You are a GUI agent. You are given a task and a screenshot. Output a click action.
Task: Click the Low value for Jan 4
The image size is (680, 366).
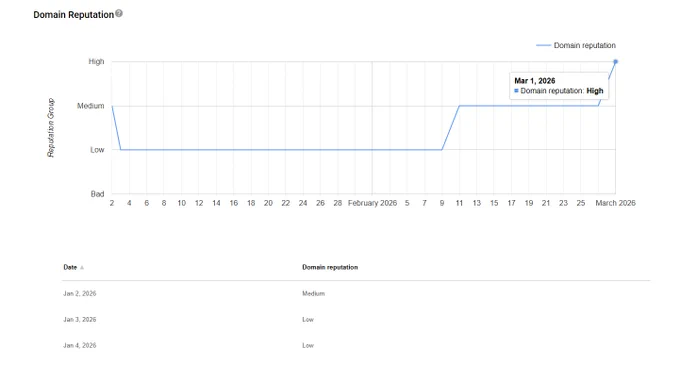(308, 346)
